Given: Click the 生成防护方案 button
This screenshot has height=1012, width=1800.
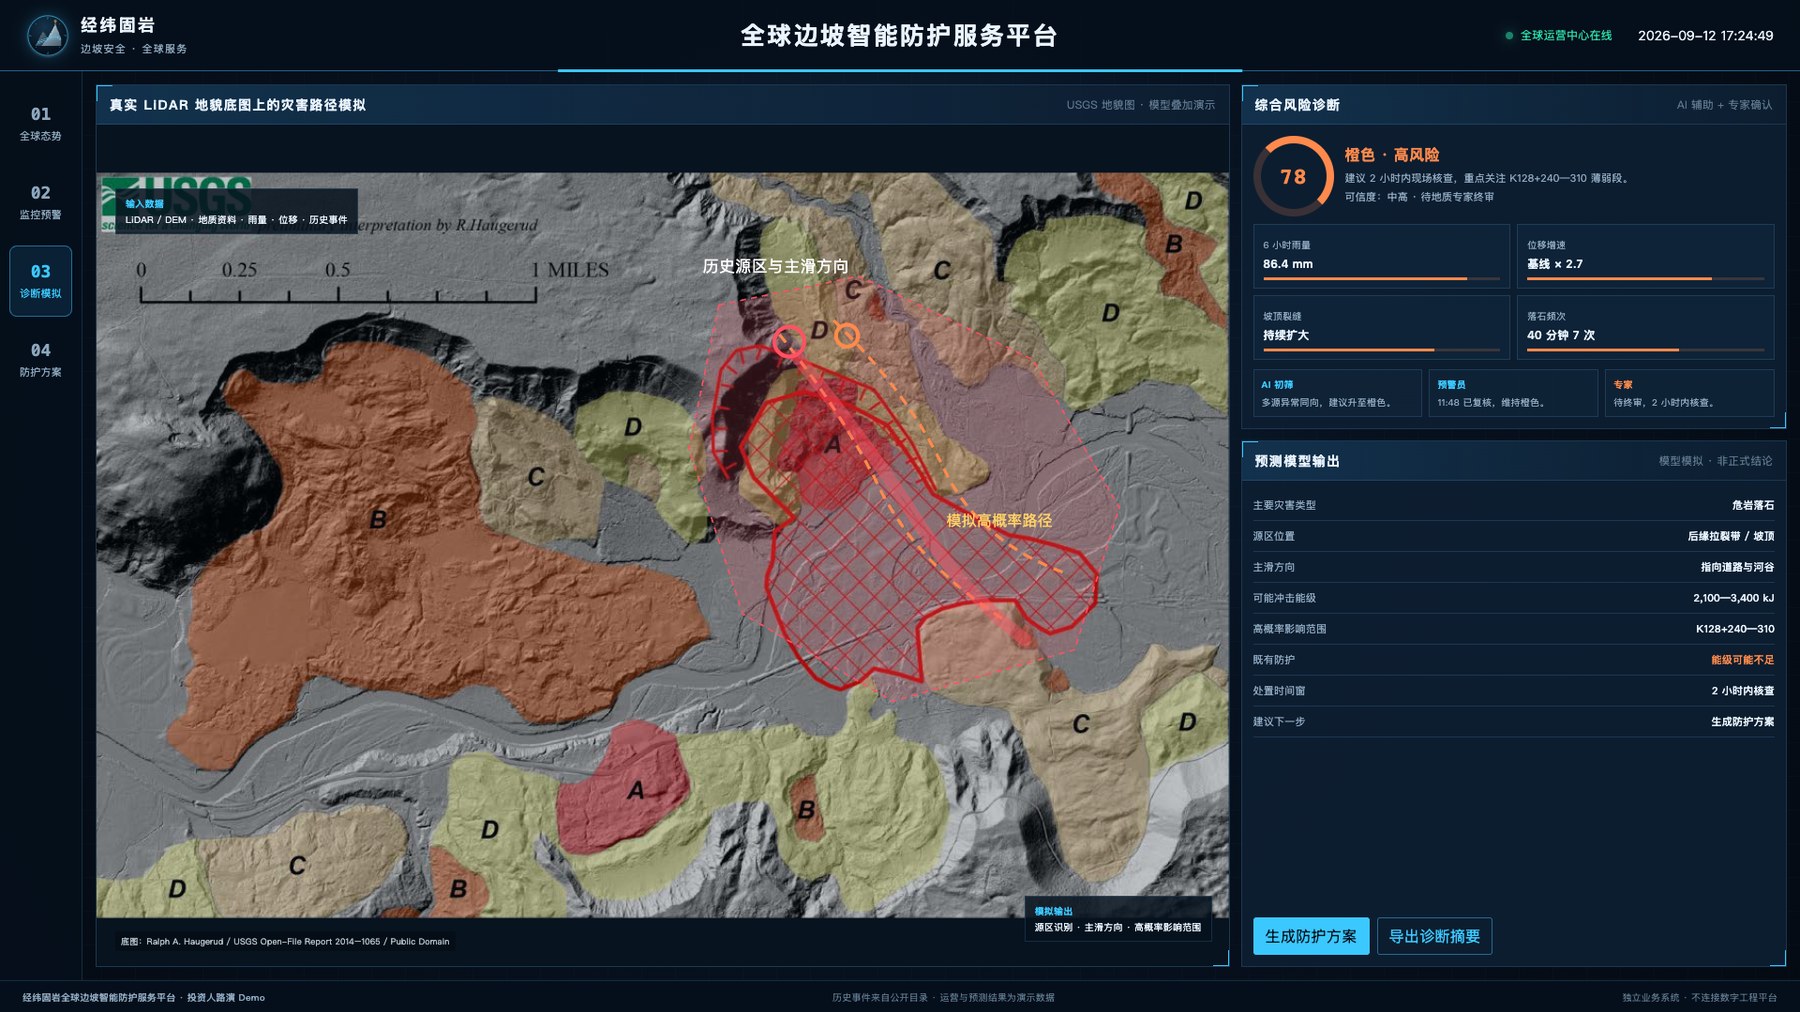Looking at the screenshot, I should pyautogui.click(x=1311, y=936).
